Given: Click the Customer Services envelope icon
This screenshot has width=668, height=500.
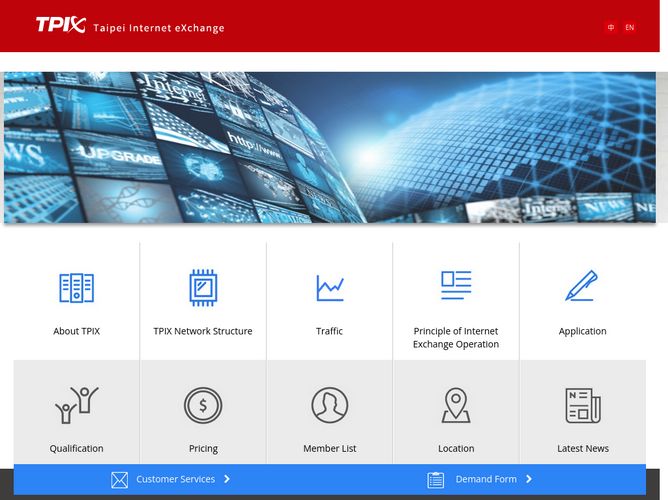Looking at the screenshot, I should click(119, 480).
